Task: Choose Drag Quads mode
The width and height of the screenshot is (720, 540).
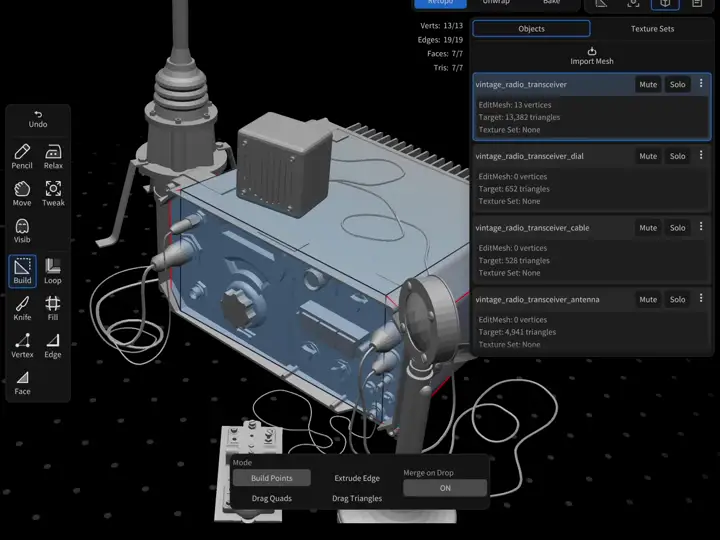Action: pyautogui.click(x=271, y=498)
